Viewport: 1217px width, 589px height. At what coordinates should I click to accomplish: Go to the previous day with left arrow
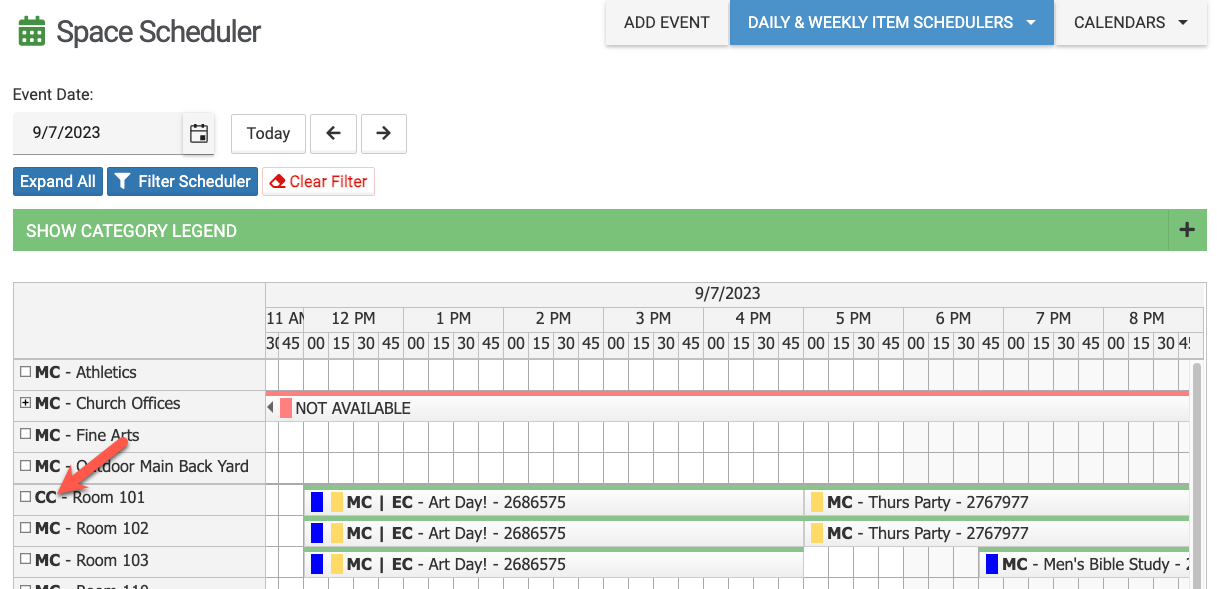334,133
